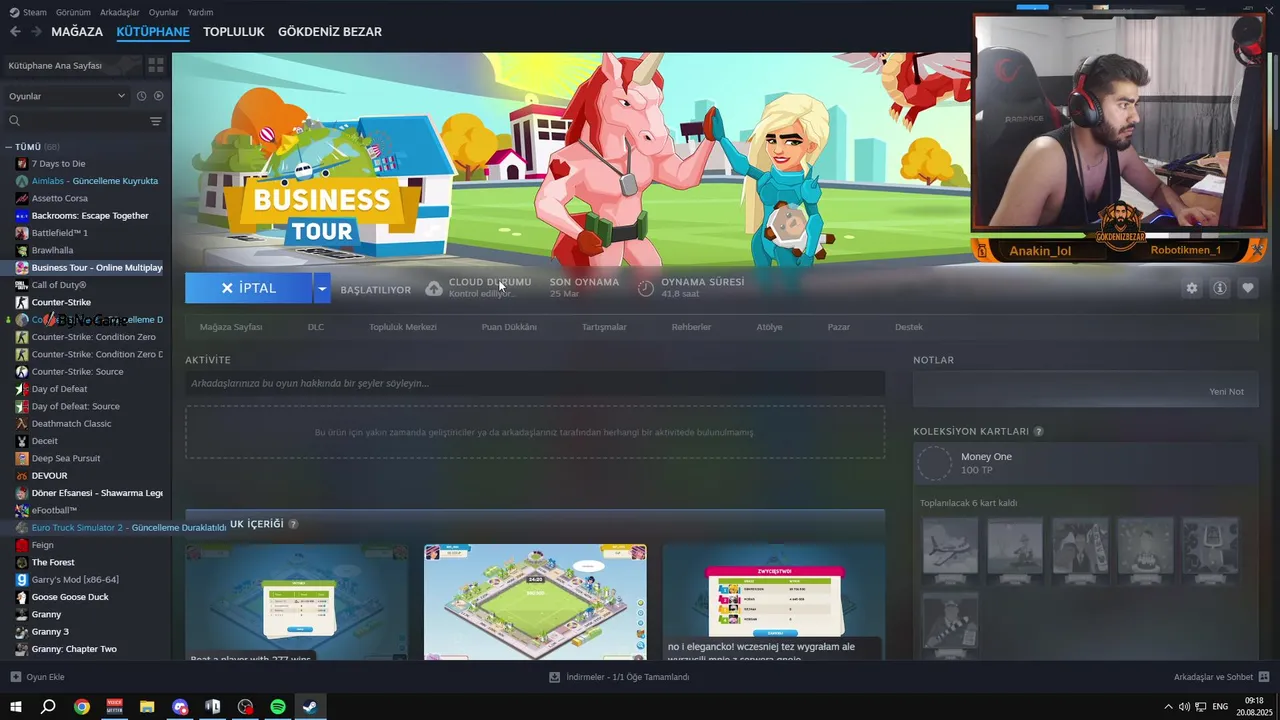Open Spotify from the taskbar

tap(278, 707)
